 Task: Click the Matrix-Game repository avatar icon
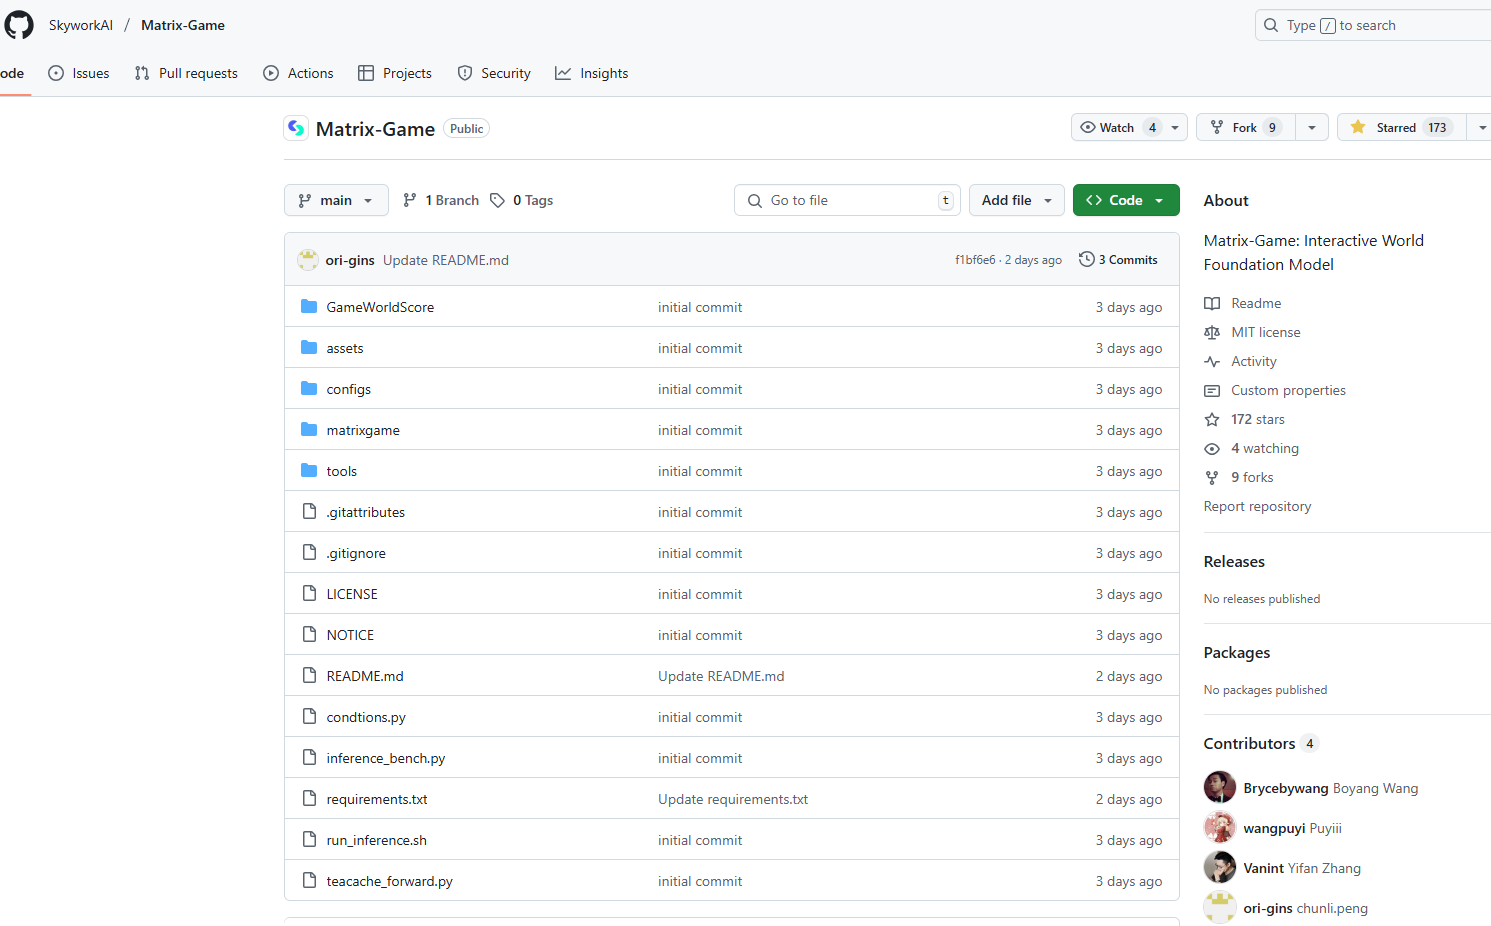(296, 128)
